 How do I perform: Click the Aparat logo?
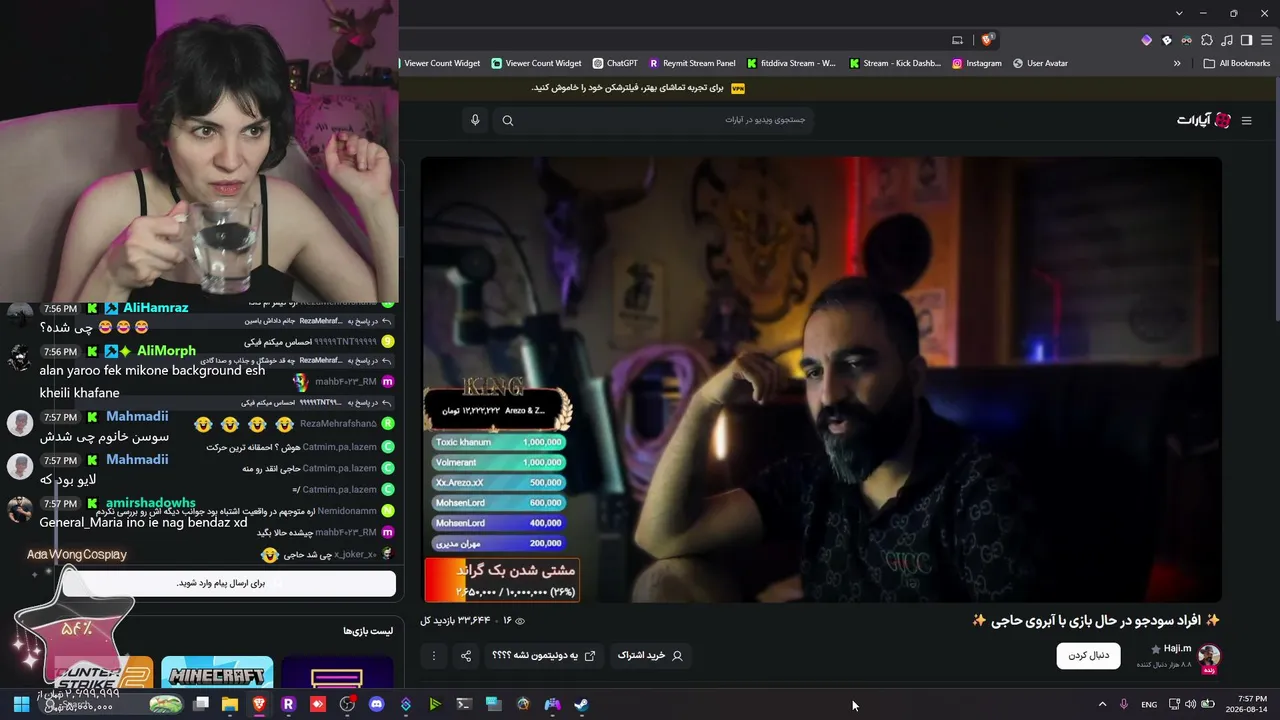tap(1204, 121)
